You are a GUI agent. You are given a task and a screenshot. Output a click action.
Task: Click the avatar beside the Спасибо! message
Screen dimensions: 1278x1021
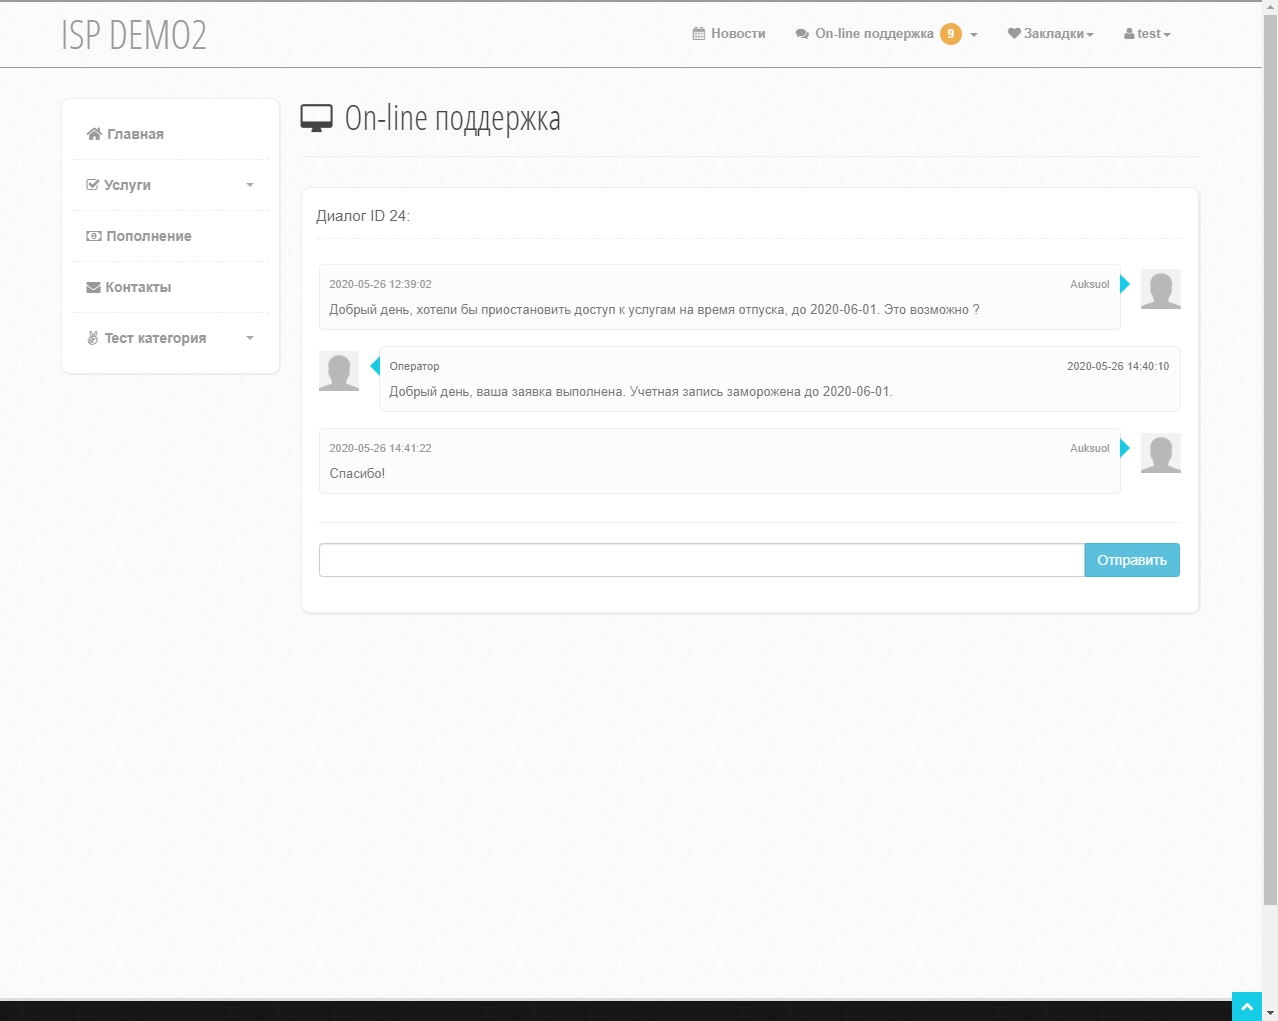tap(1160, 453)
